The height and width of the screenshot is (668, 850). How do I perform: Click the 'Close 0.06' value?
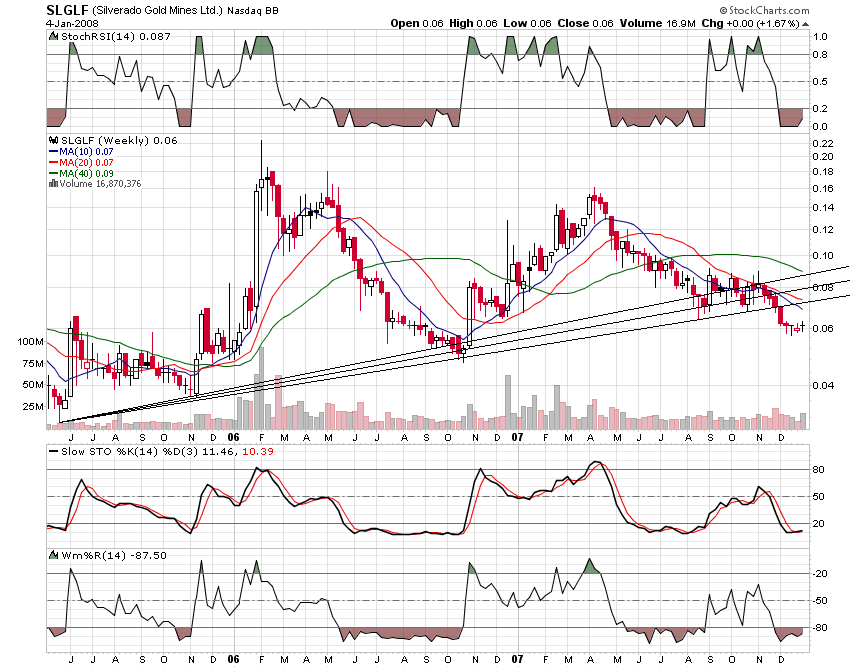(x=585, y=23)
